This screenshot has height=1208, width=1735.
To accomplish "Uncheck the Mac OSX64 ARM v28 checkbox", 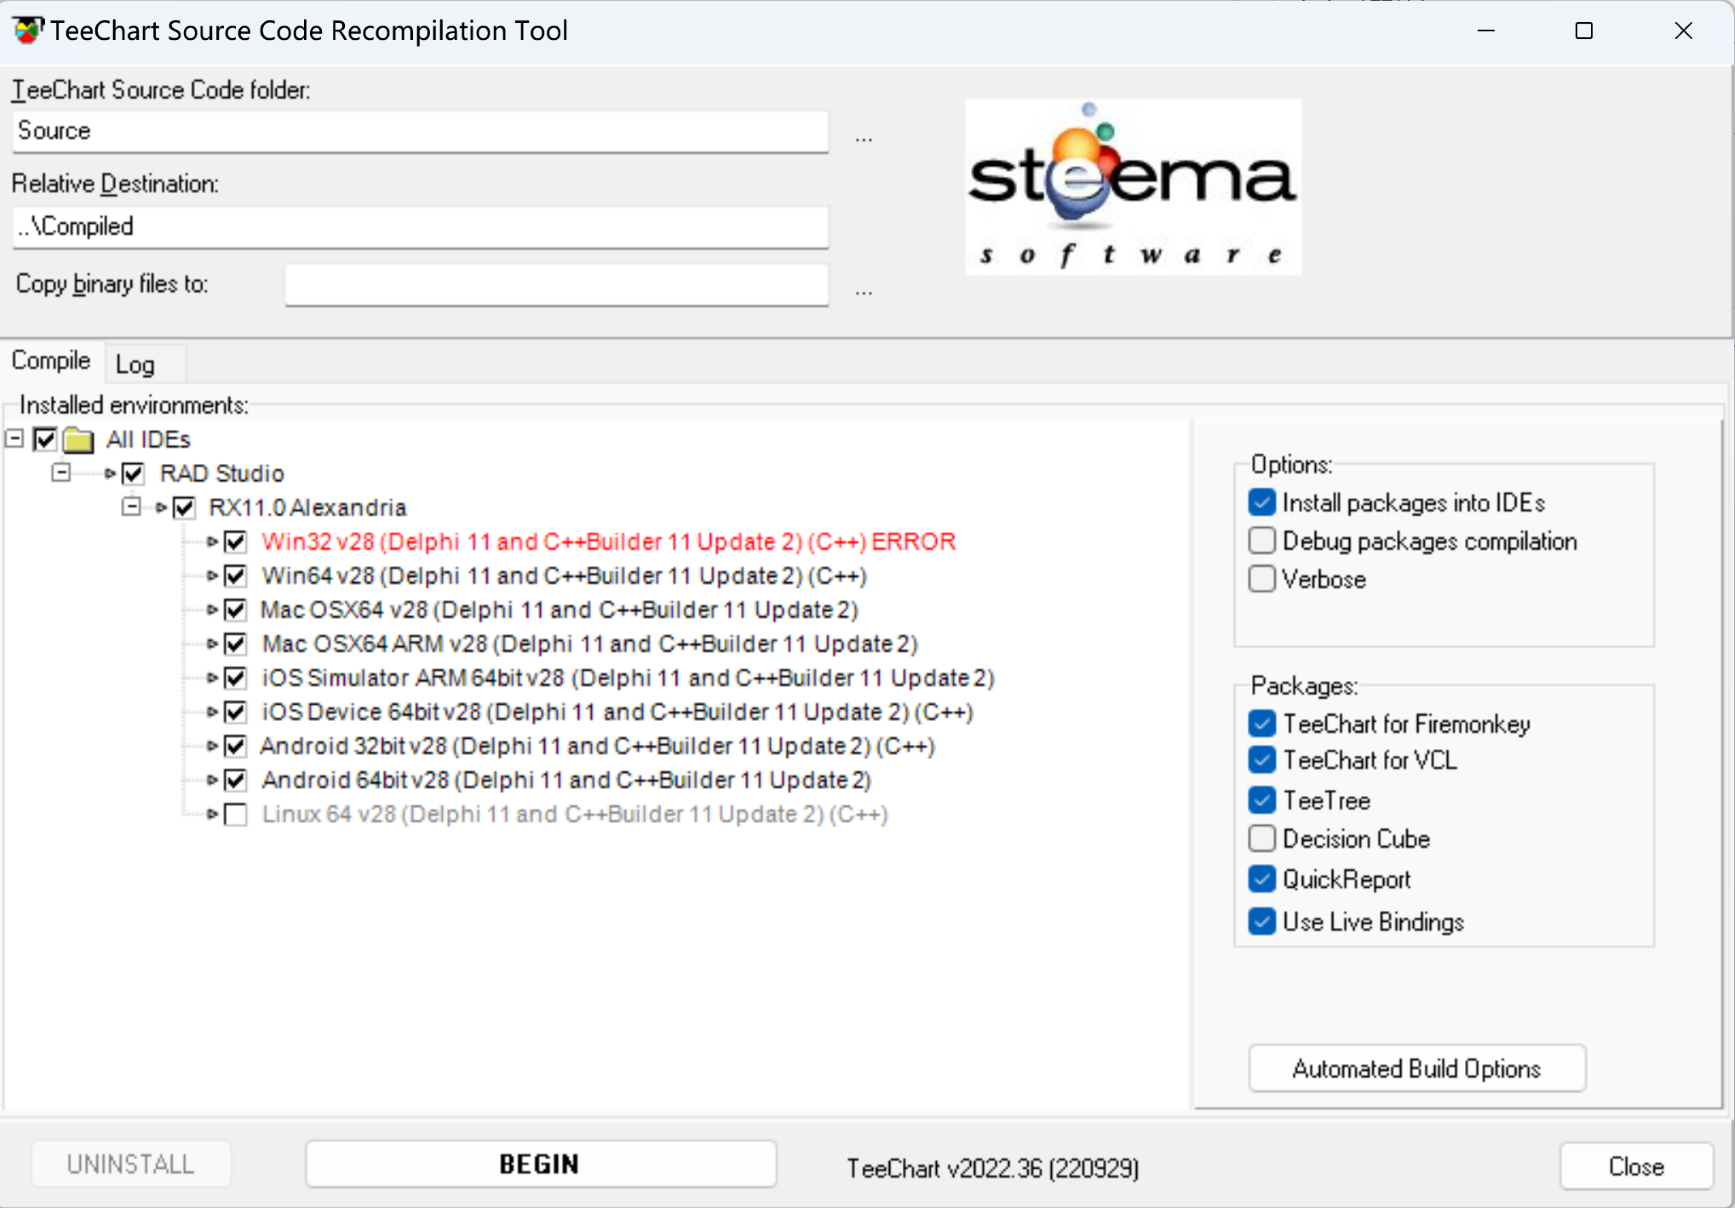I will point(235,643).
